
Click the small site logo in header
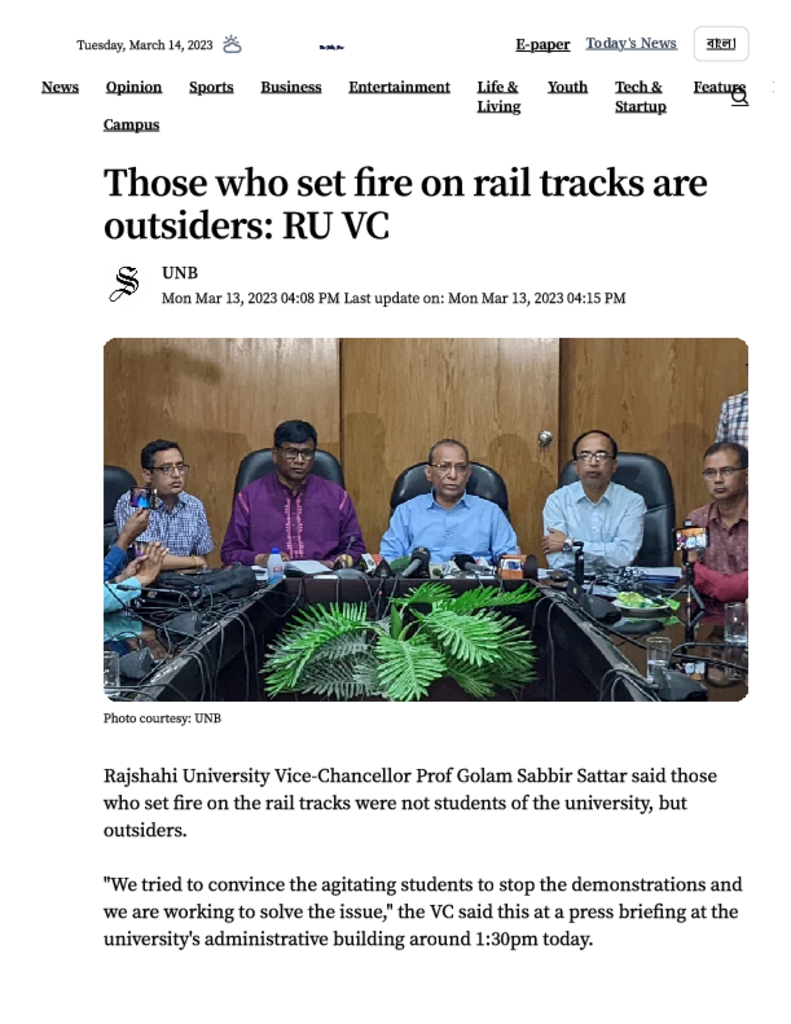332,47
